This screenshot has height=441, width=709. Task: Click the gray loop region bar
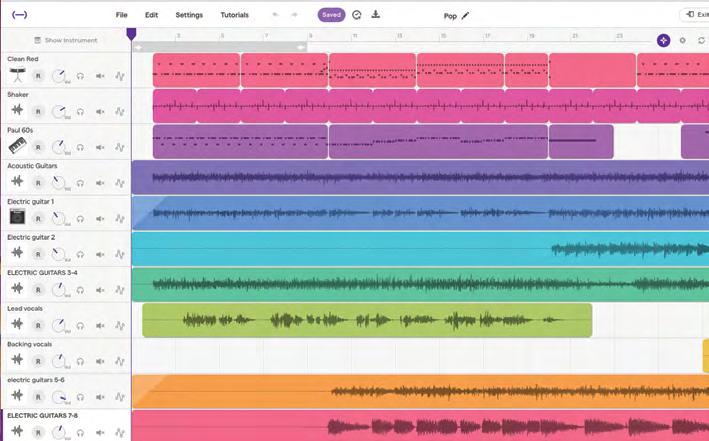point(220,47)
